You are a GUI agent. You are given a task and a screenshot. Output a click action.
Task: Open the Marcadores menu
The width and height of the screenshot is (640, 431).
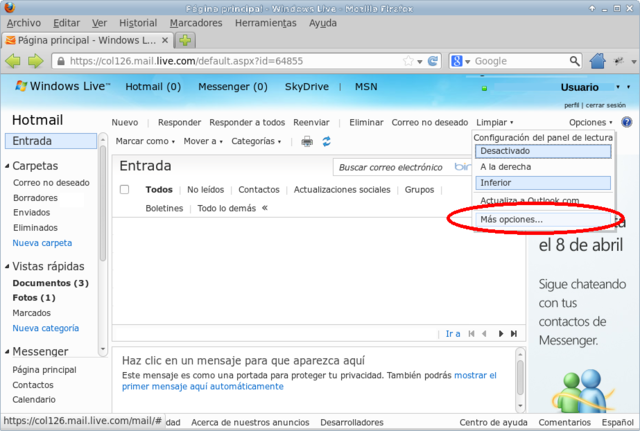click(x=196, y=23)
